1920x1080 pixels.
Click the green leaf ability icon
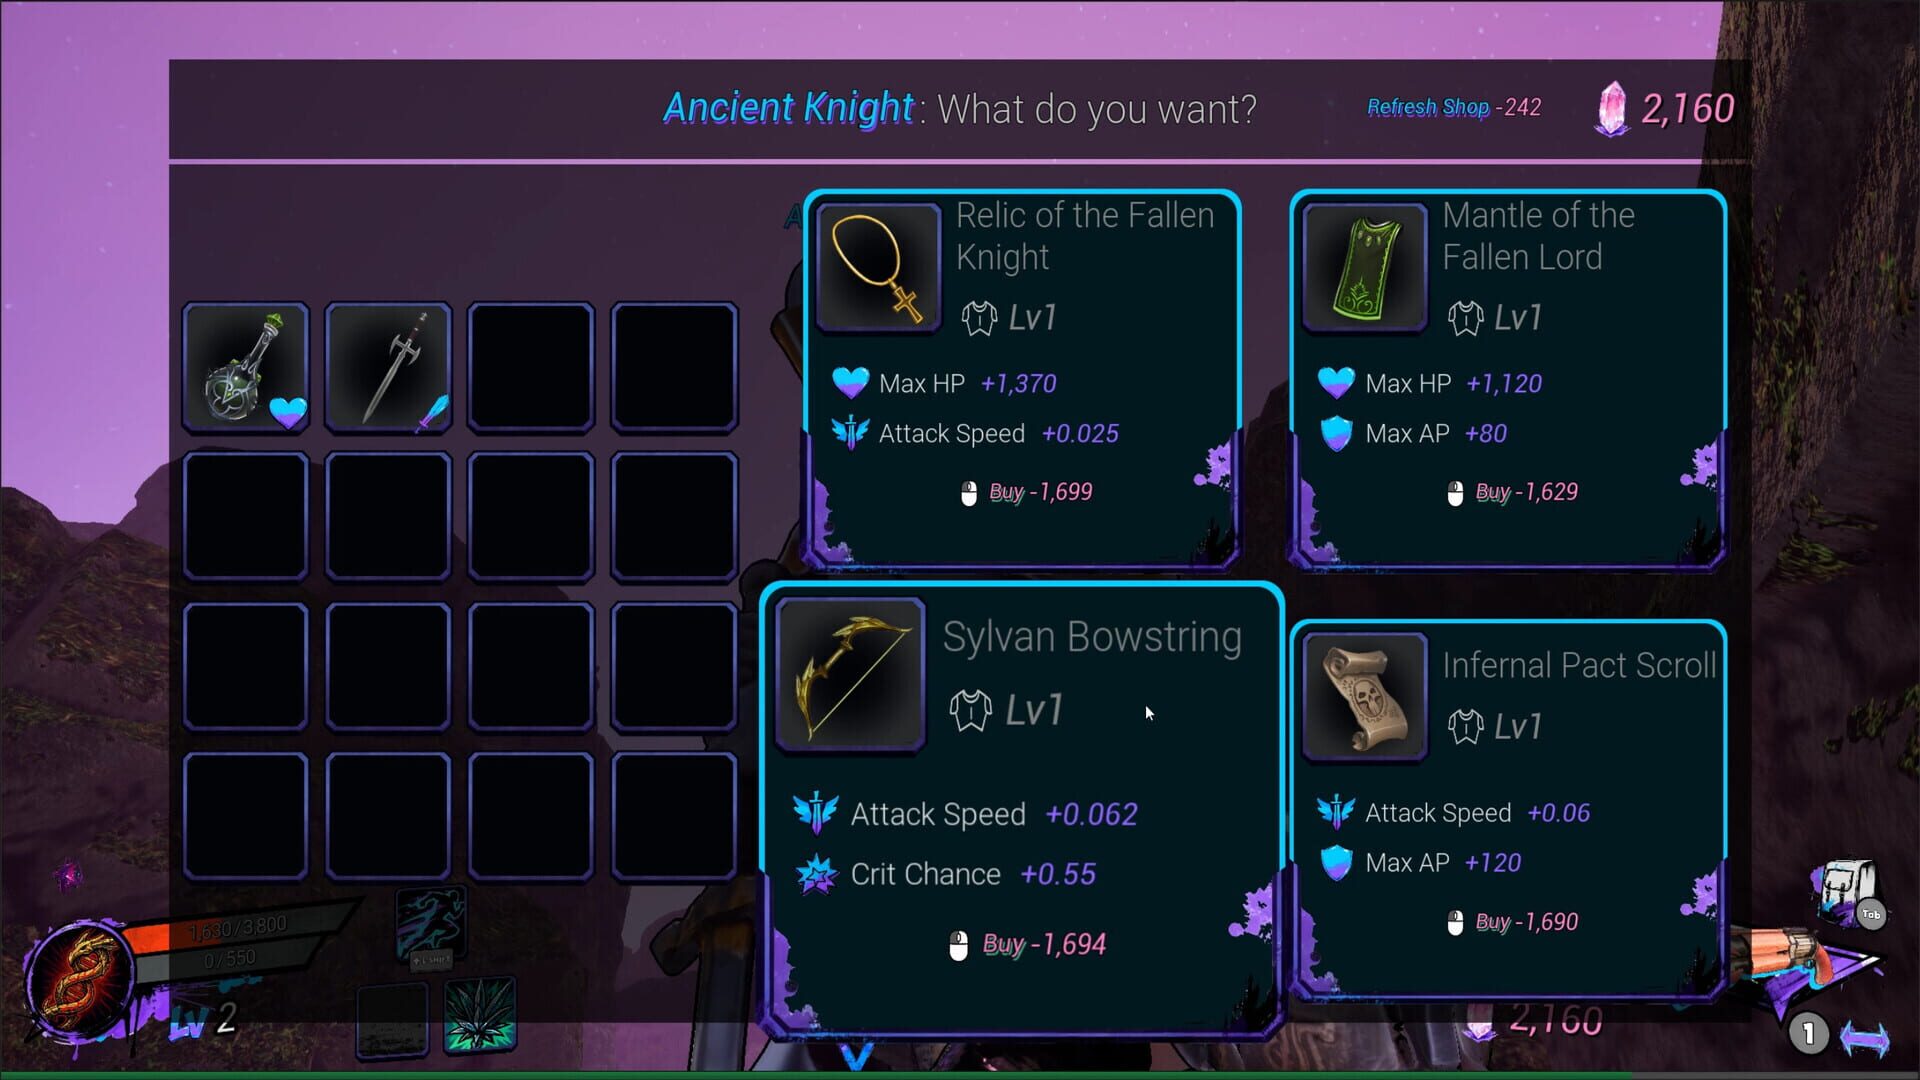tap(479, 1016)
